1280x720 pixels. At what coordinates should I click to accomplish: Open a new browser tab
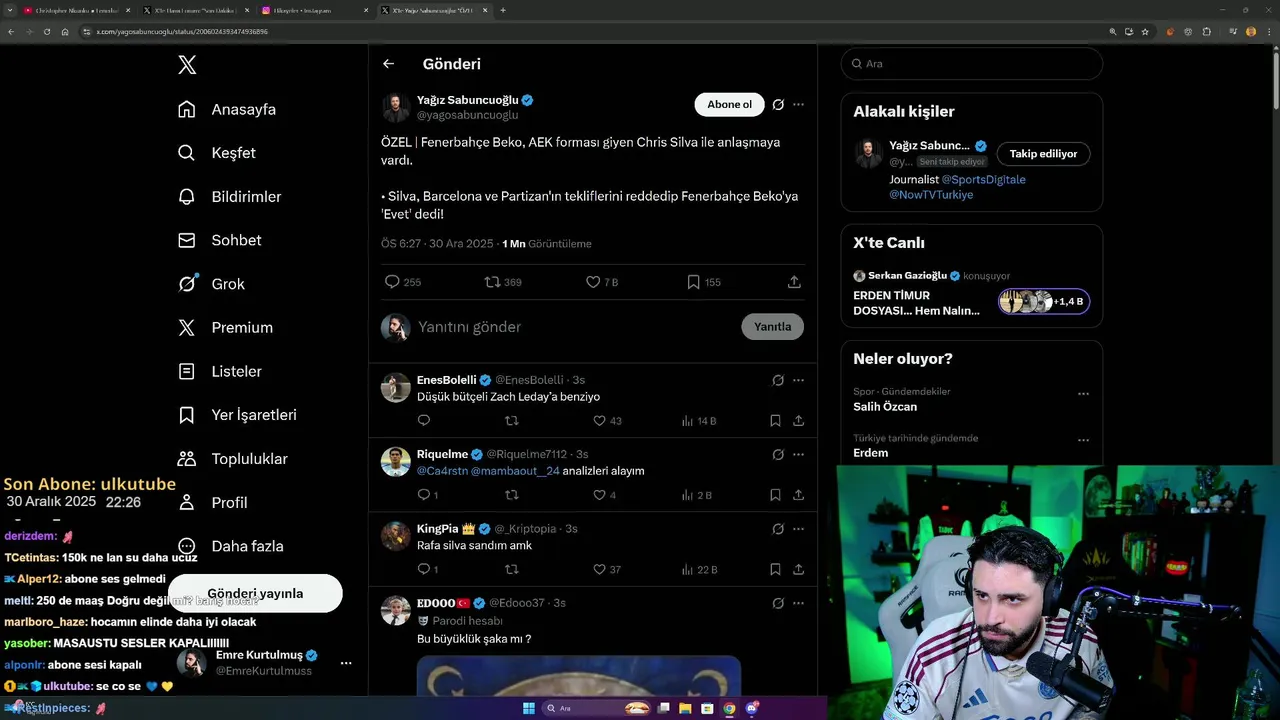[x=503, y=10]
